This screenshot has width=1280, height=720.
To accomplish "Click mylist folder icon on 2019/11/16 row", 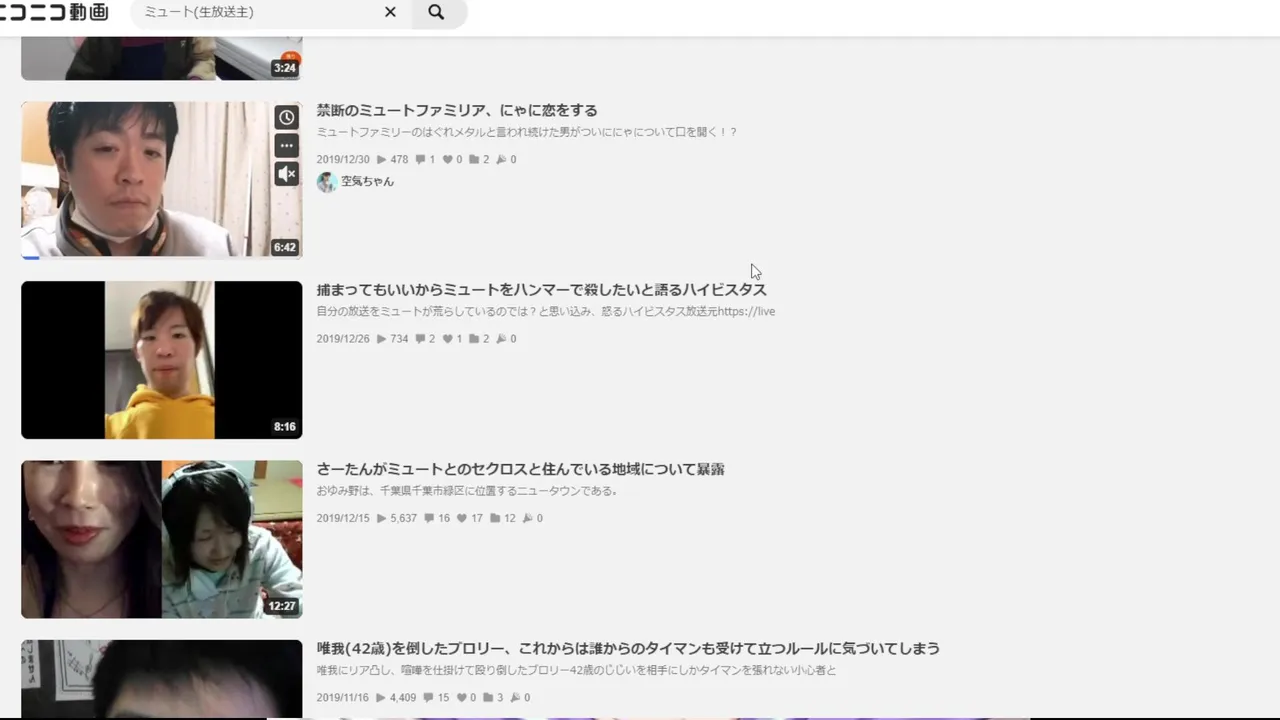I will coord(488,698).
